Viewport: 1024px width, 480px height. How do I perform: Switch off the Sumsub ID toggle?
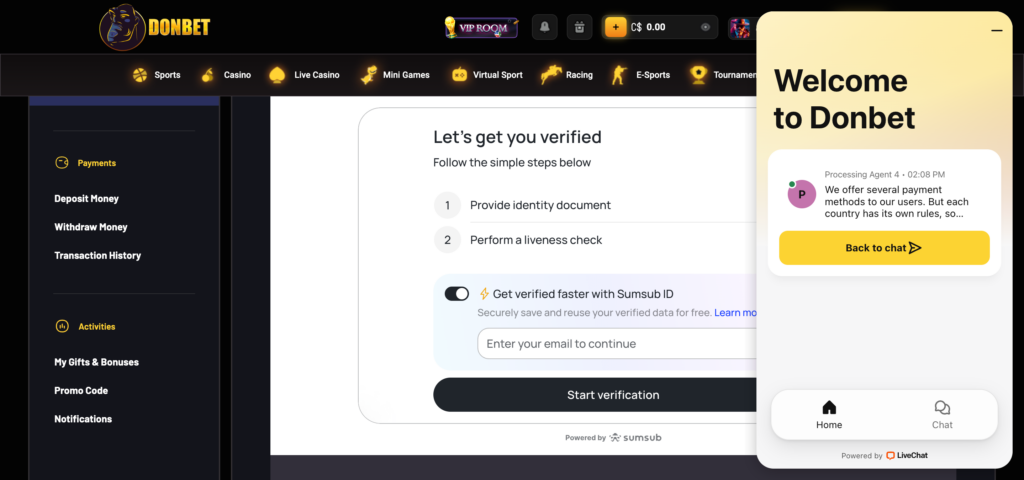click(x=457, y=294)
